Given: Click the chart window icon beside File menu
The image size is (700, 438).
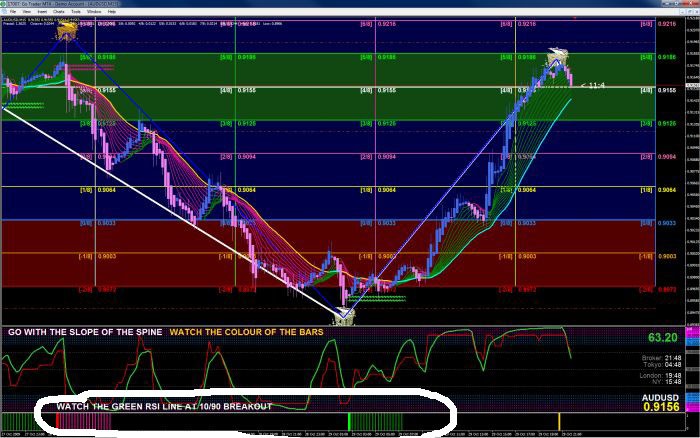Looking at the screenshot, I should (x=4, y=12).
